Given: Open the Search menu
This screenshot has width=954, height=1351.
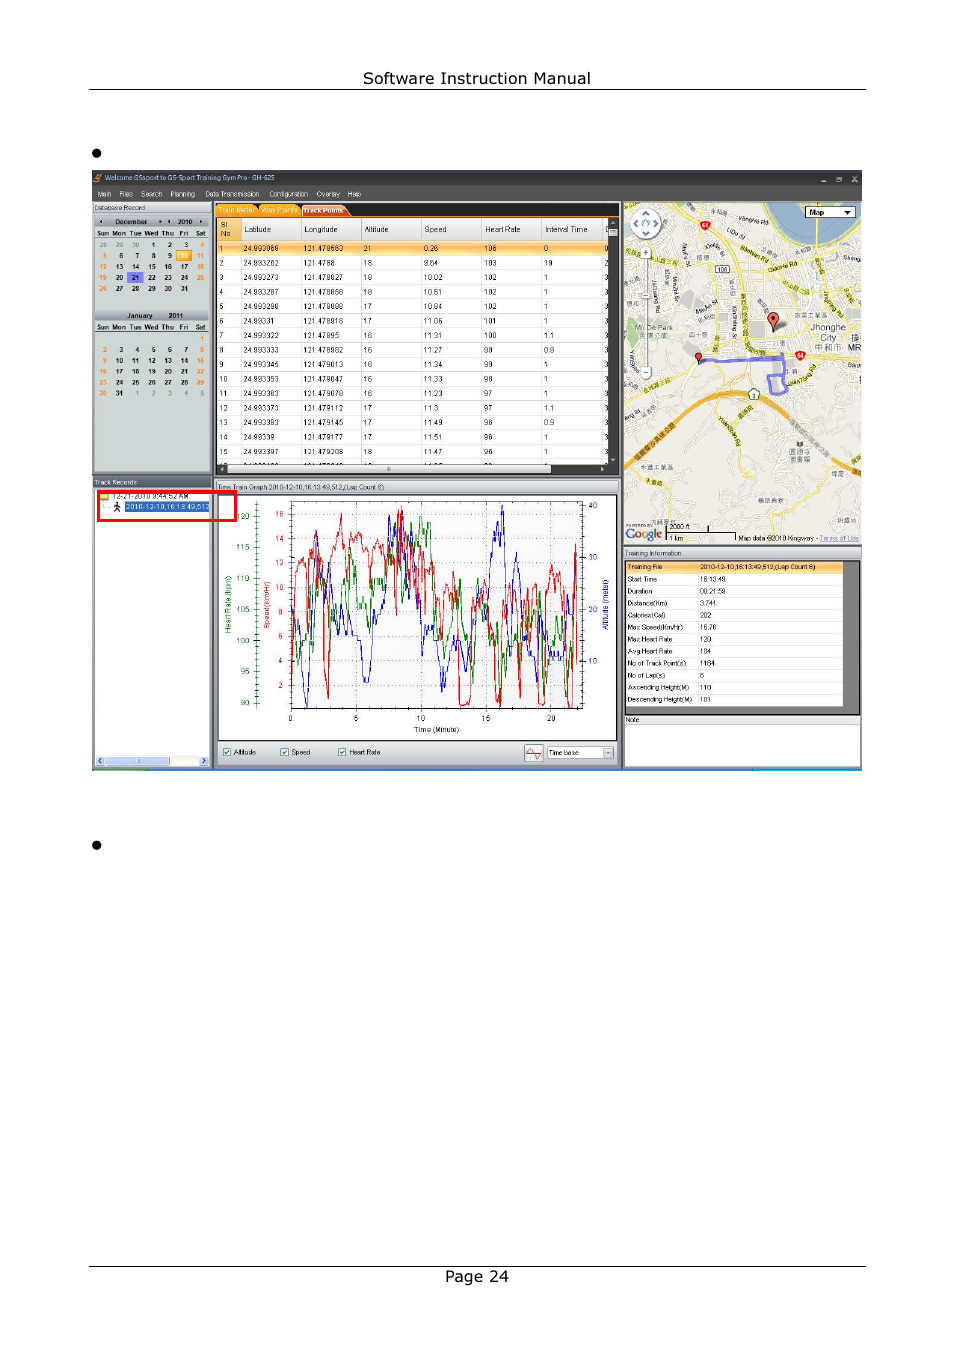Looking at the screenshot, I should pos(151,194).
